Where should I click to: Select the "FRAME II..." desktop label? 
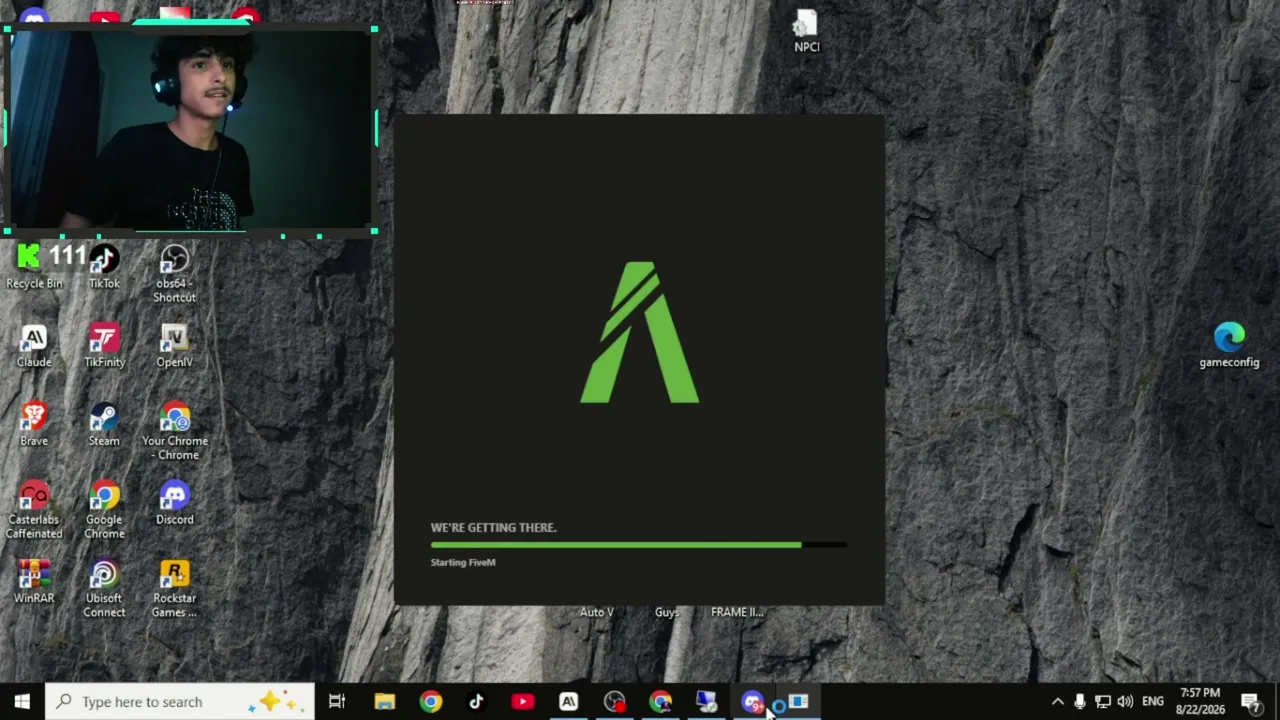[x=737, y=612]
